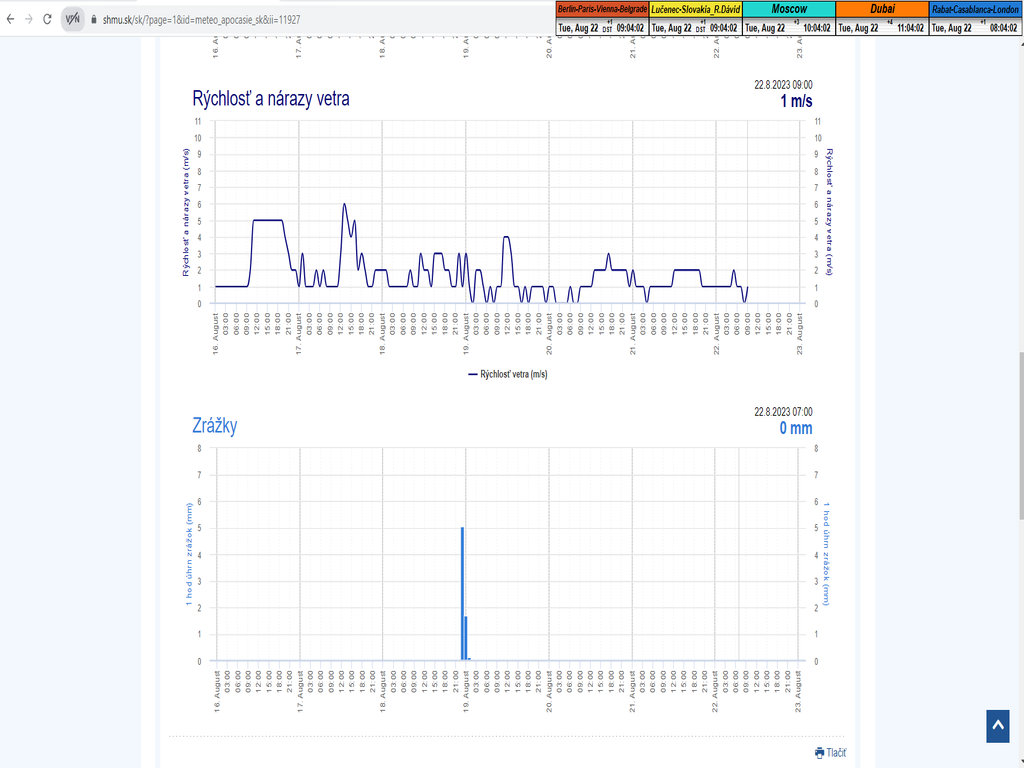Click the padlock site security icon
This screenshot has height=768, width=1024.
coord(93,19)
